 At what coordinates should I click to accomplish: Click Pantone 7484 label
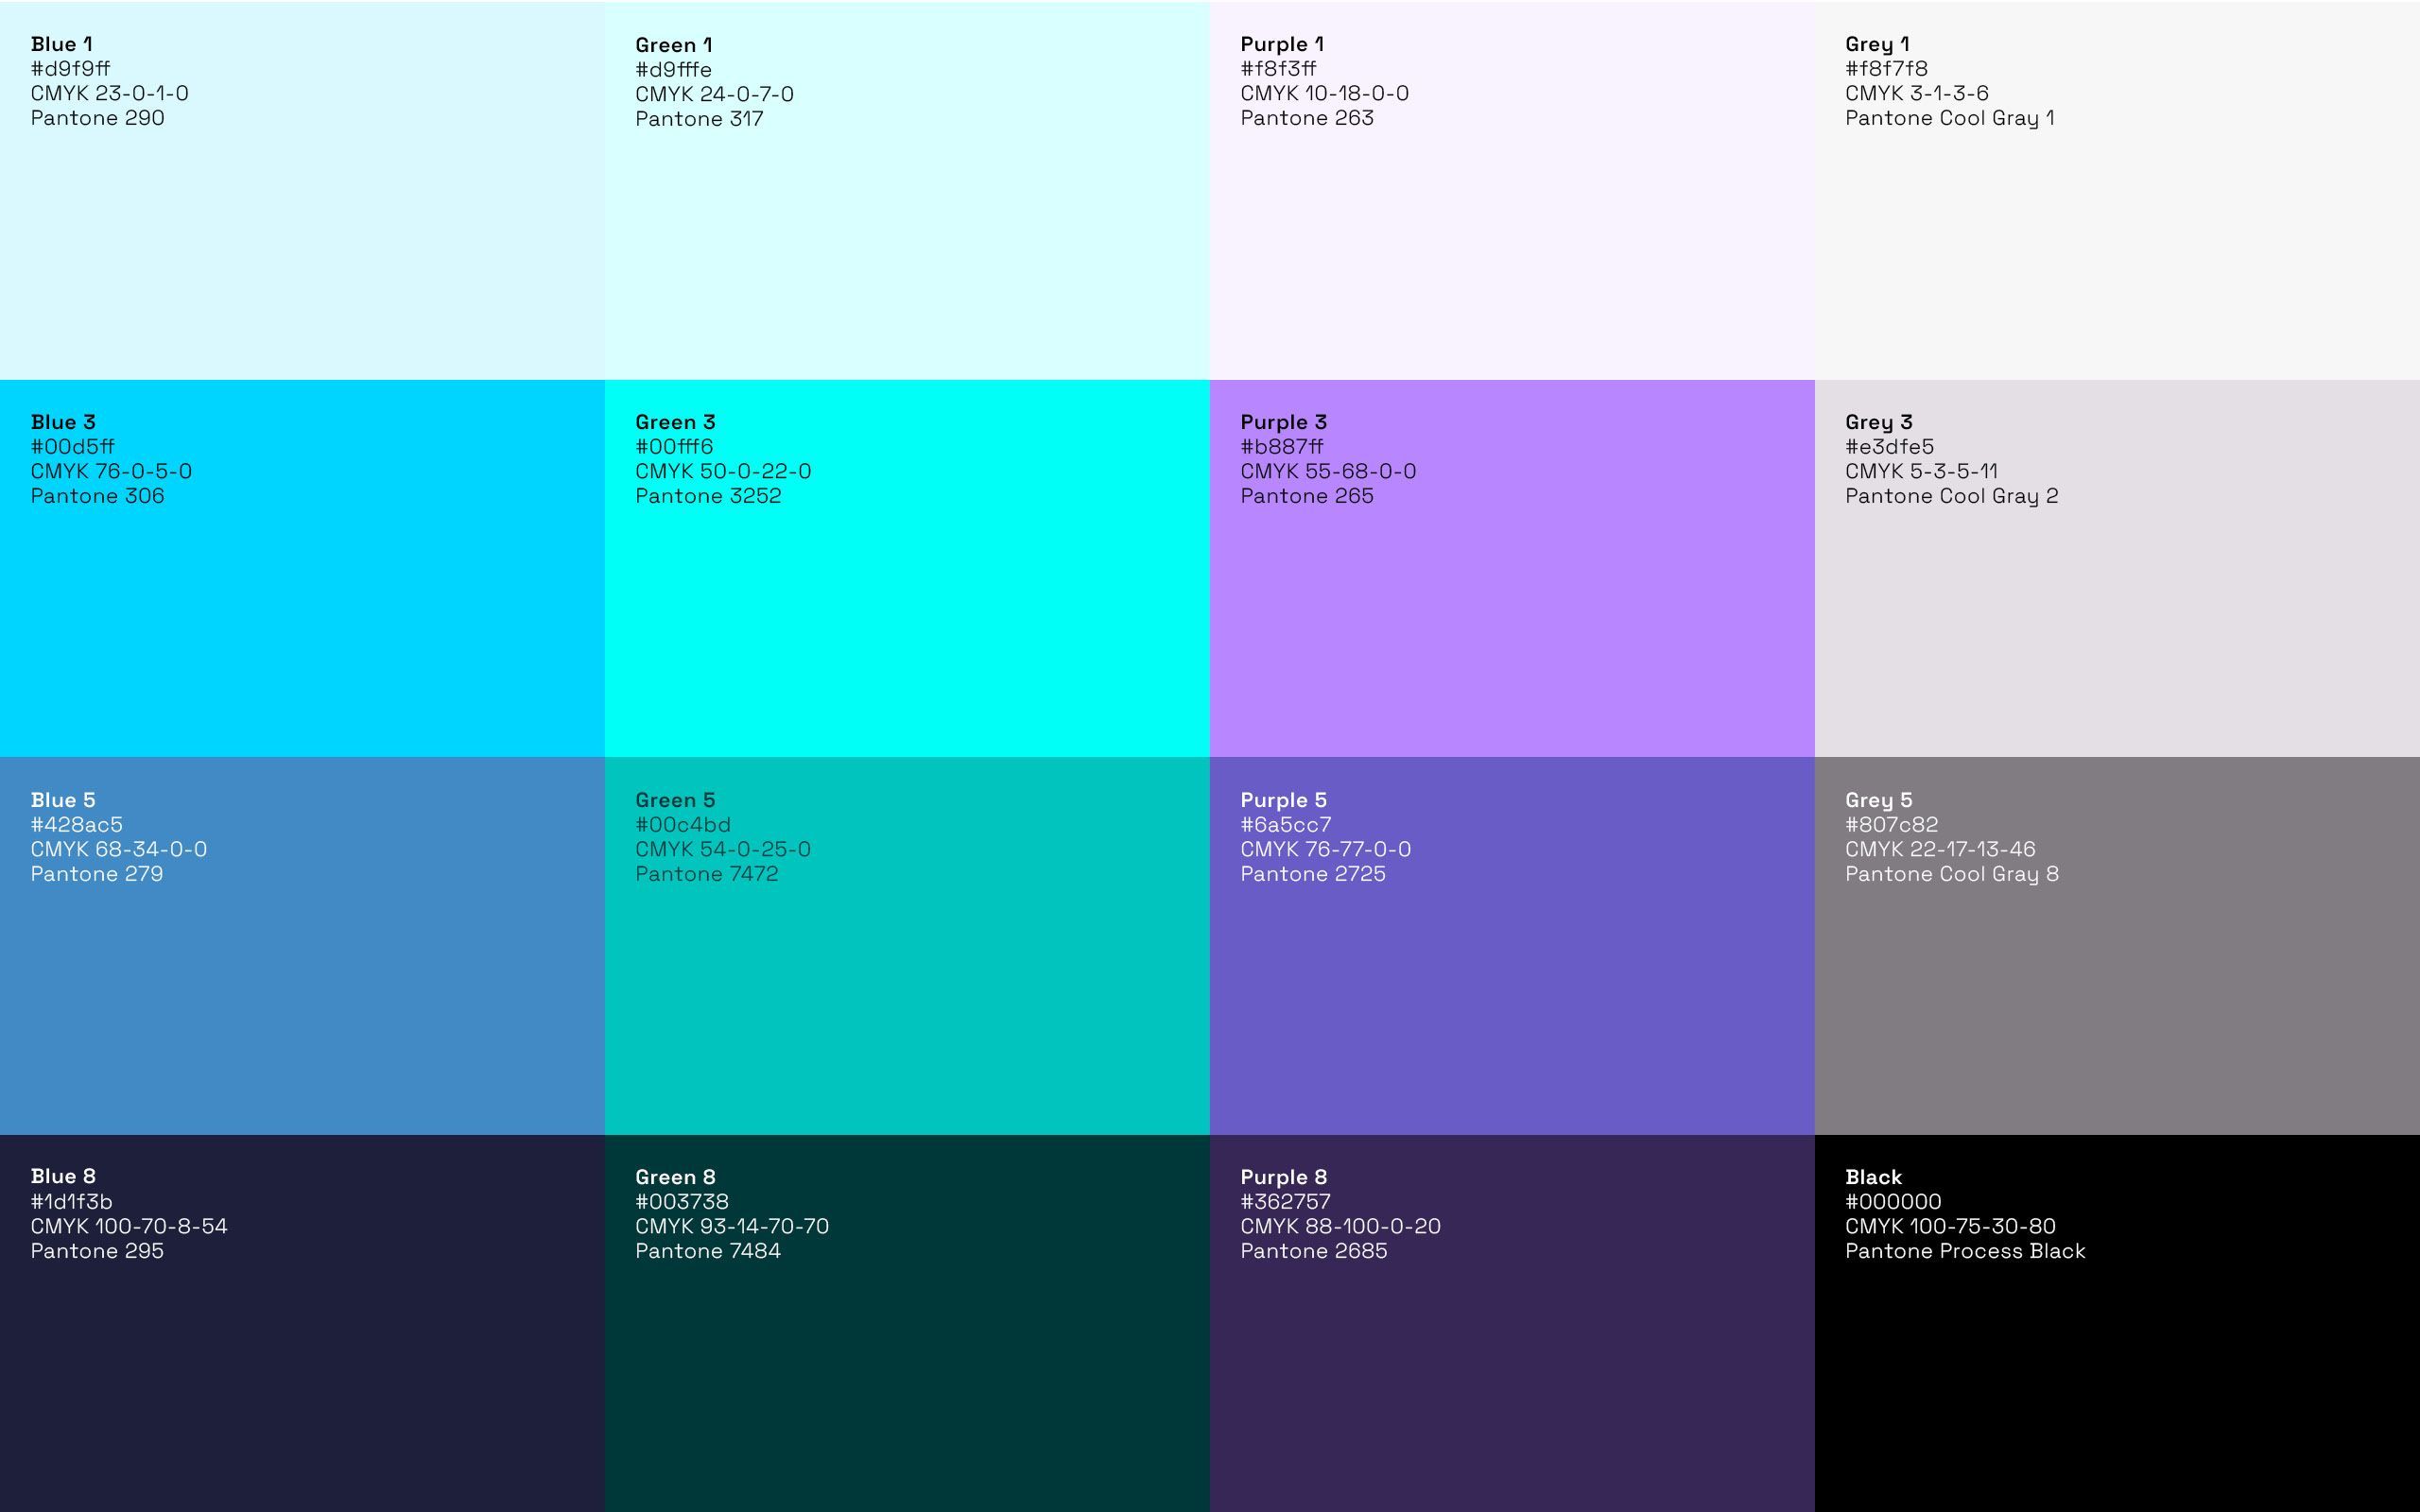tap(708, 1251)
